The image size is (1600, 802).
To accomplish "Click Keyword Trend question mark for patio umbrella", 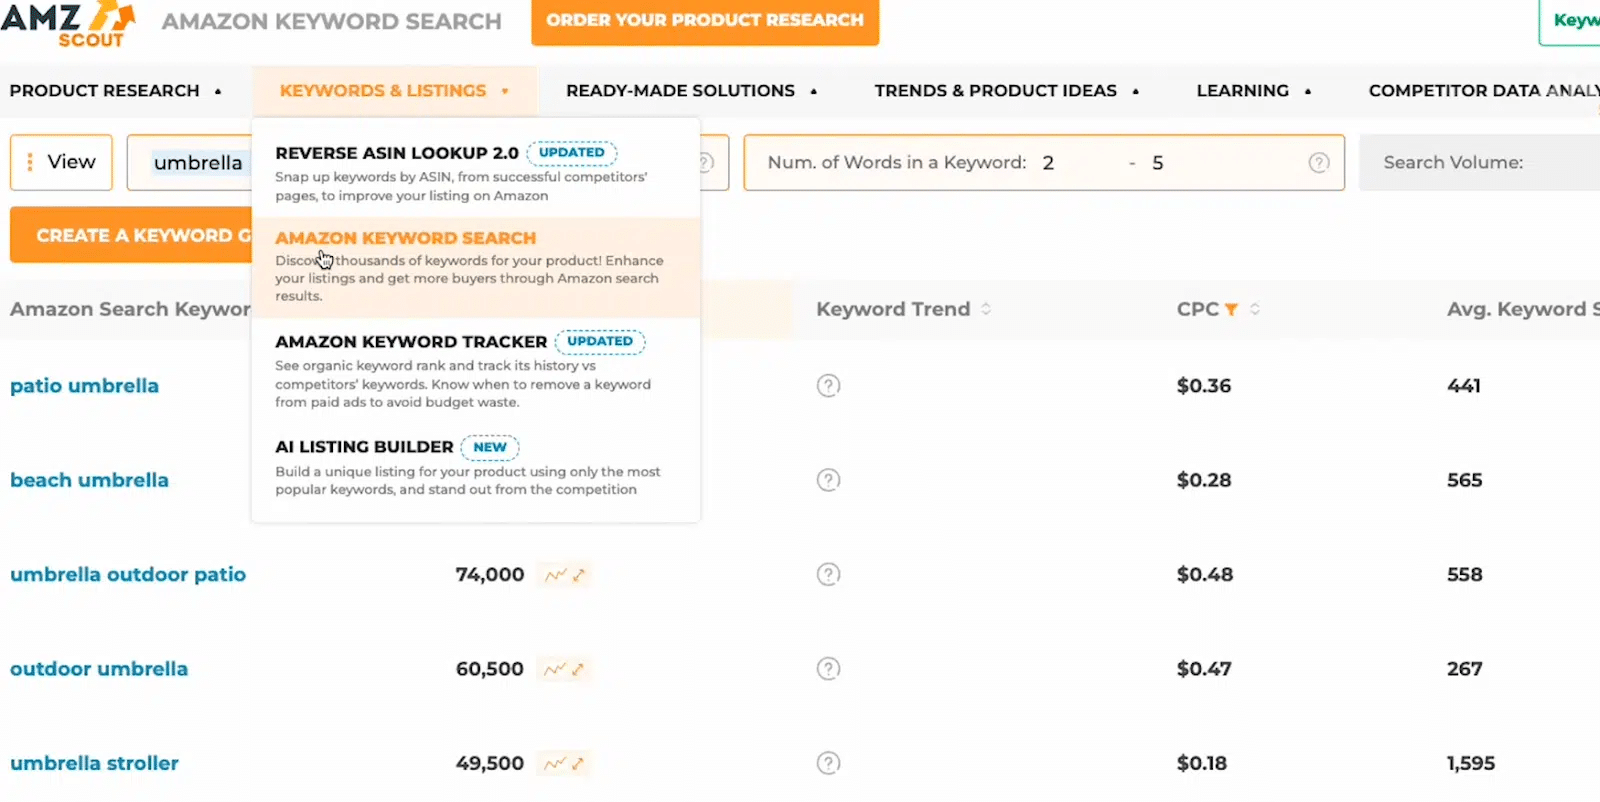I will [828, 386].
